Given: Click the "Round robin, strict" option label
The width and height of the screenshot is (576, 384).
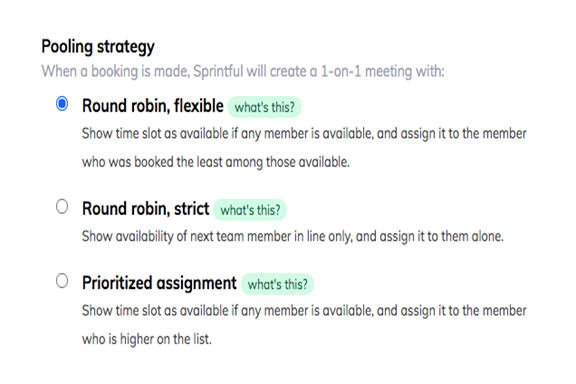Looking at the screenshot, I should [145, 209].
